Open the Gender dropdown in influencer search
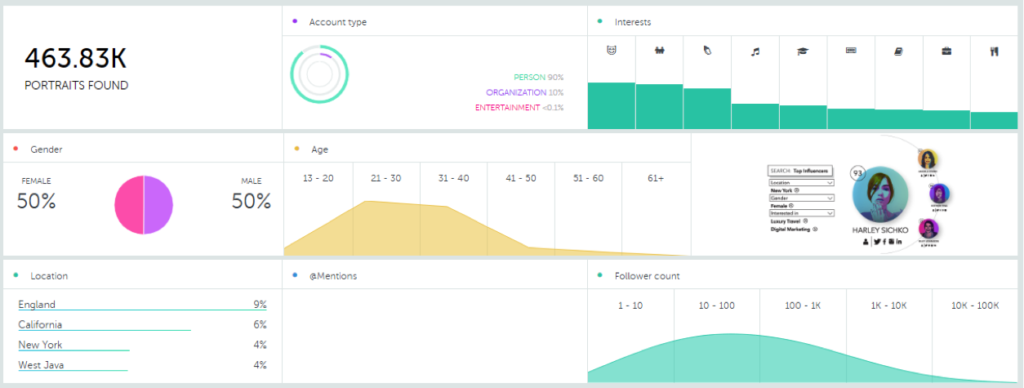Image resolution: width=1024 pixels, height=388 pixels. click(801, 198)
